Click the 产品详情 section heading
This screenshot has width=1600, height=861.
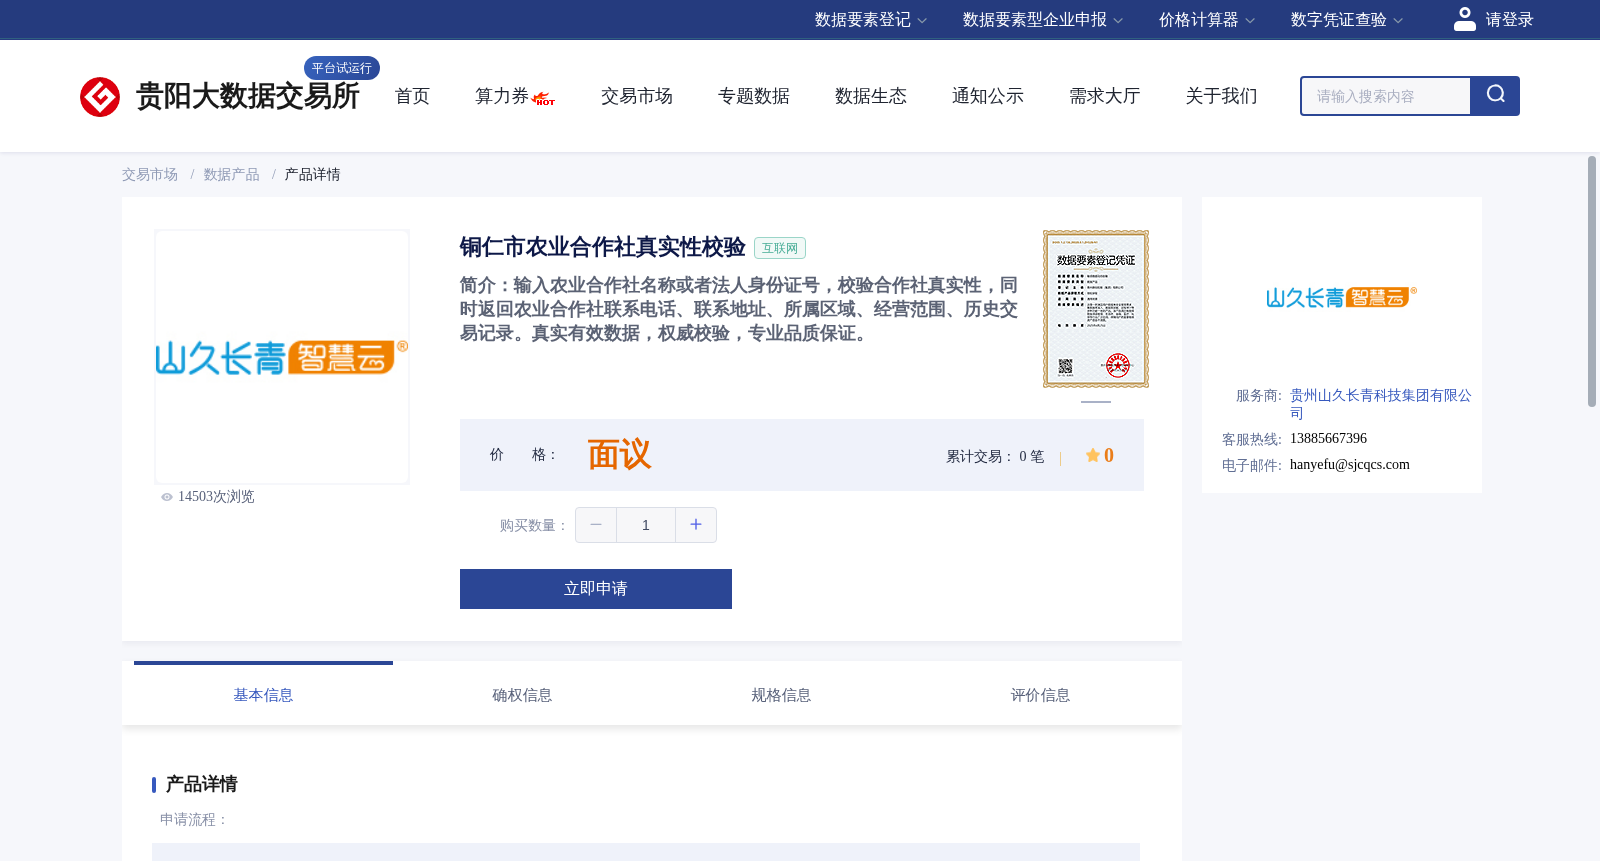point(201,784)
